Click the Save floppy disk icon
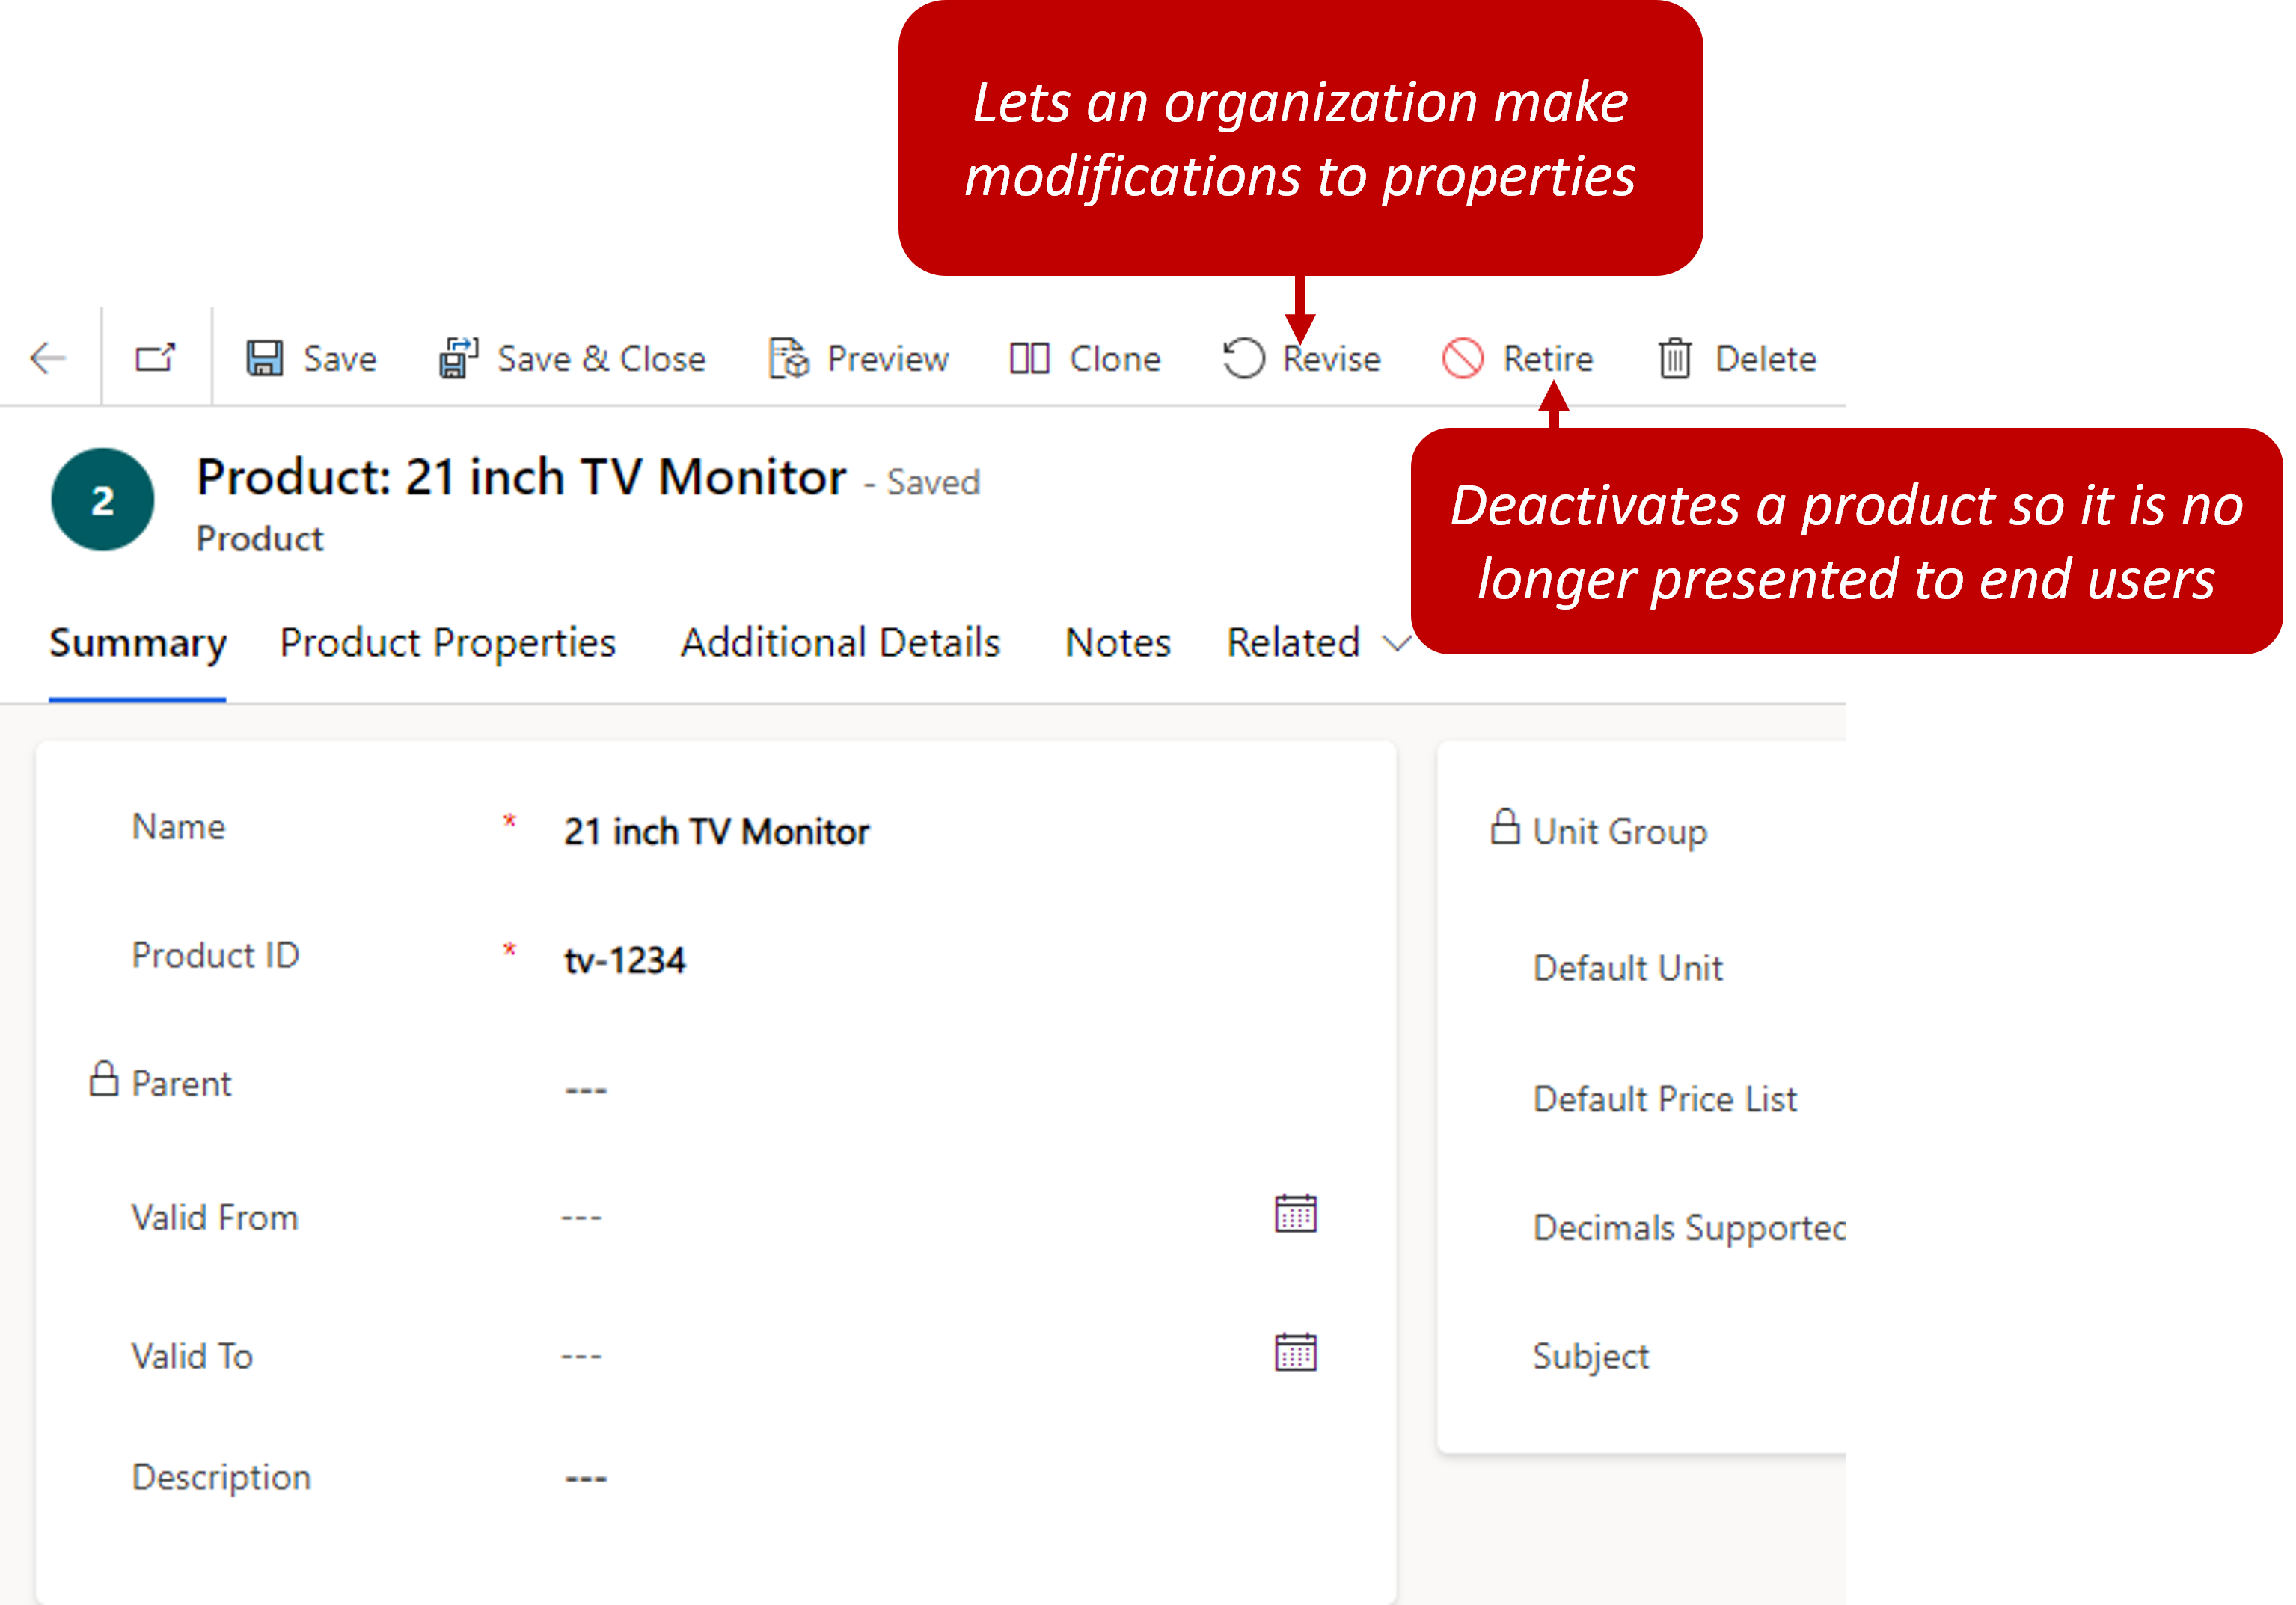Viewport: 2296px width, 1605px height. [265, 358]
